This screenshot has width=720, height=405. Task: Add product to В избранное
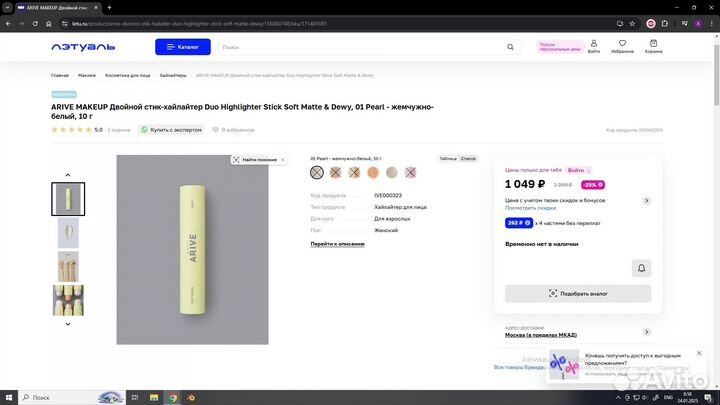(233, 130)
